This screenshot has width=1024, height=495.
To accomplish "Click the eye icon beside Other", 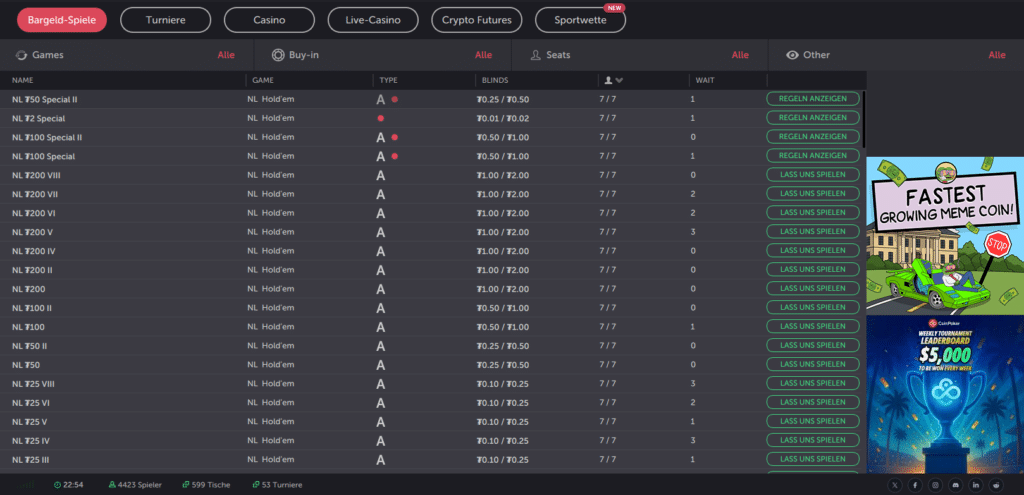I will 792,55.
